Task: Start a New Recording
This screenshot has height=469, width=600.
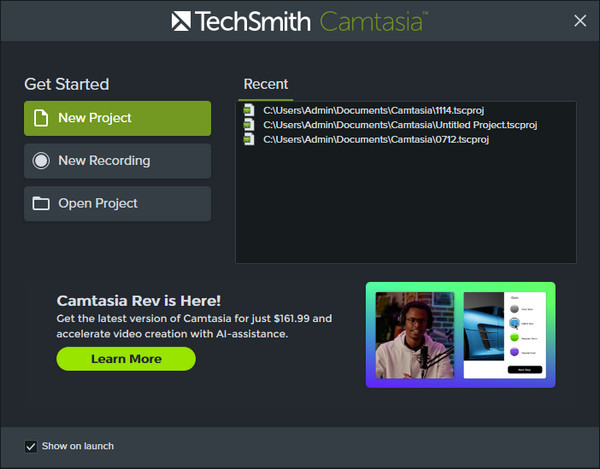Action: pyautogui.click(x=117, y=161)
